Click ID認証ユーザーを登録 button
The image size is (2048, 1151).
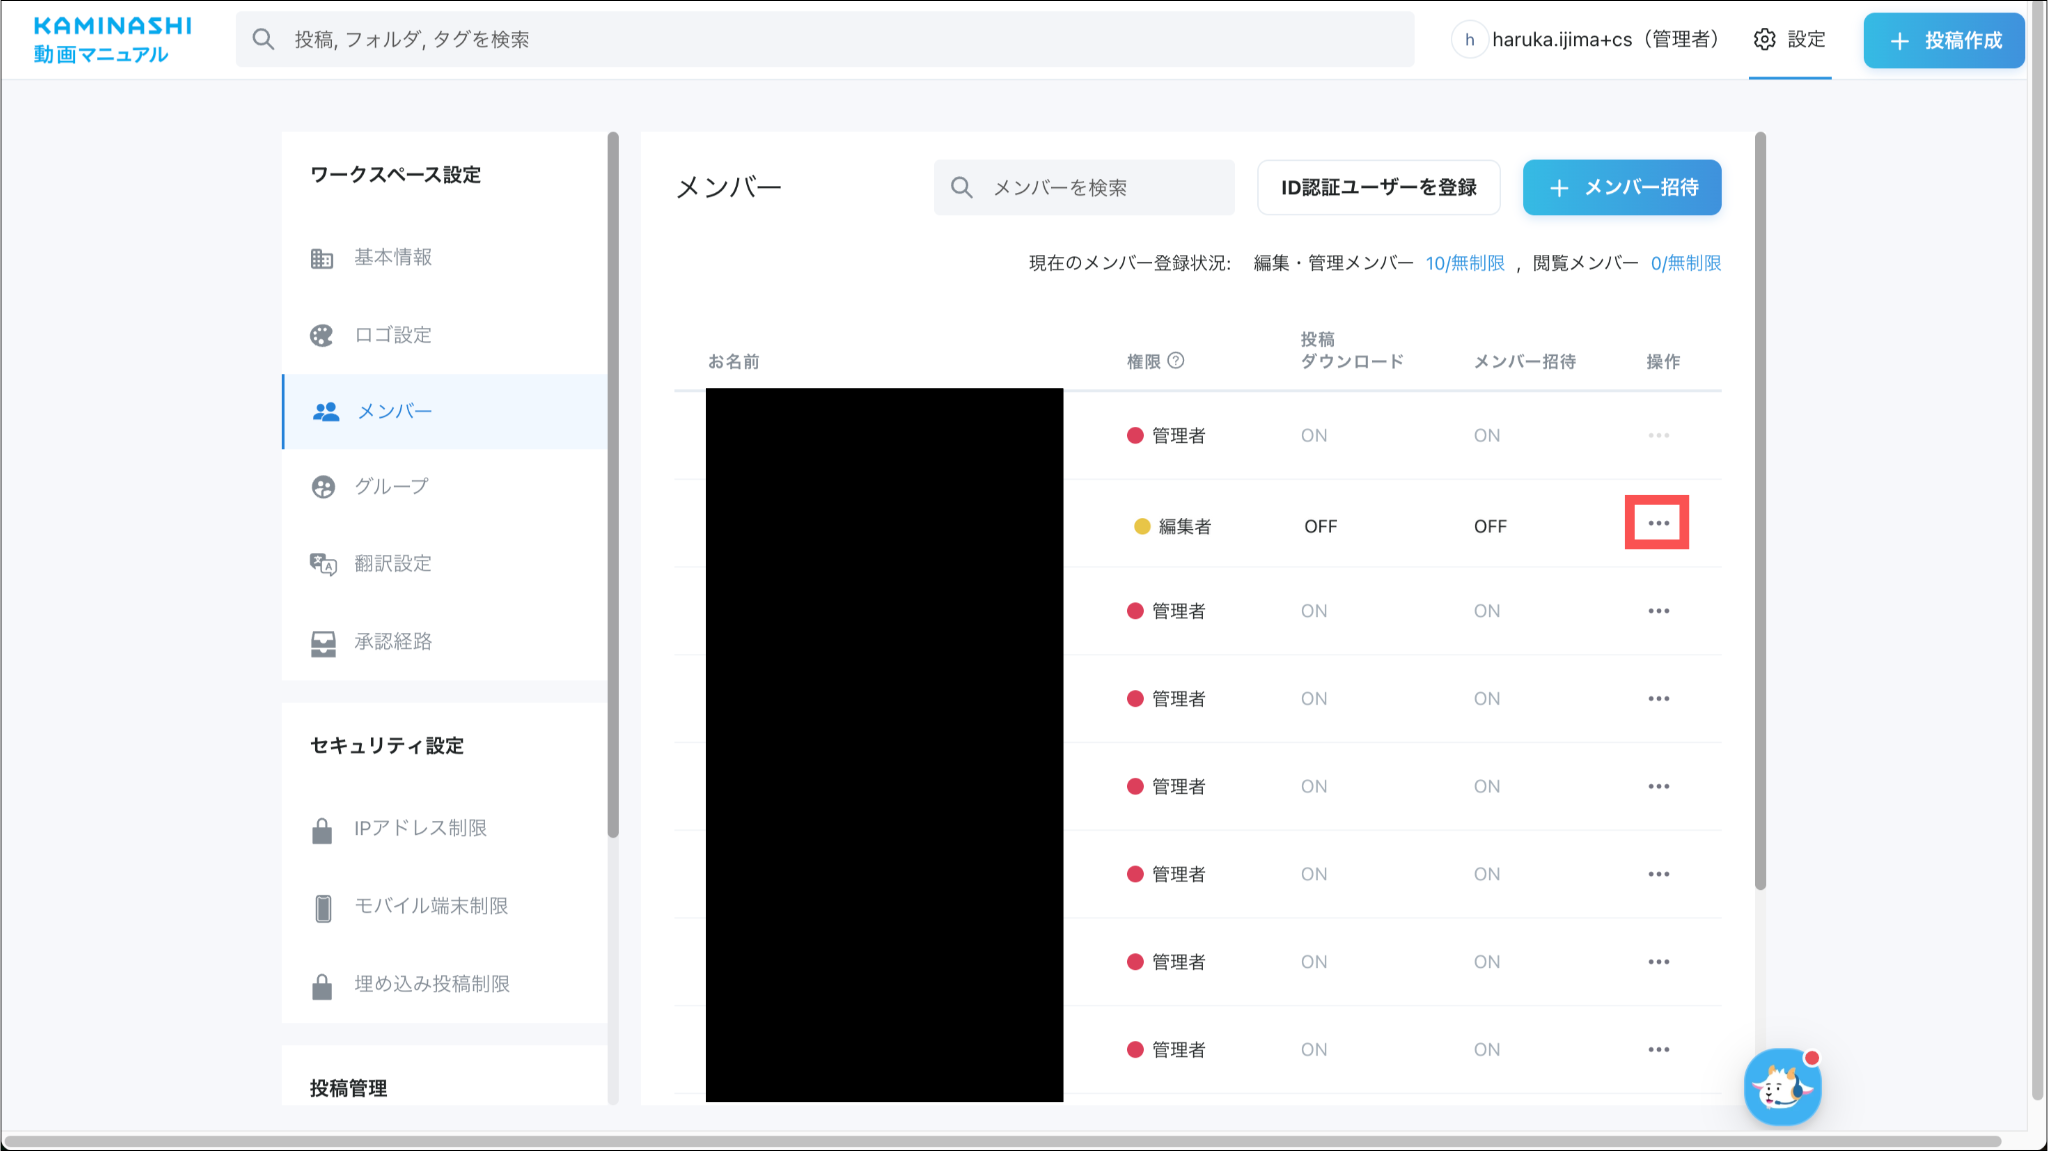1378,187
